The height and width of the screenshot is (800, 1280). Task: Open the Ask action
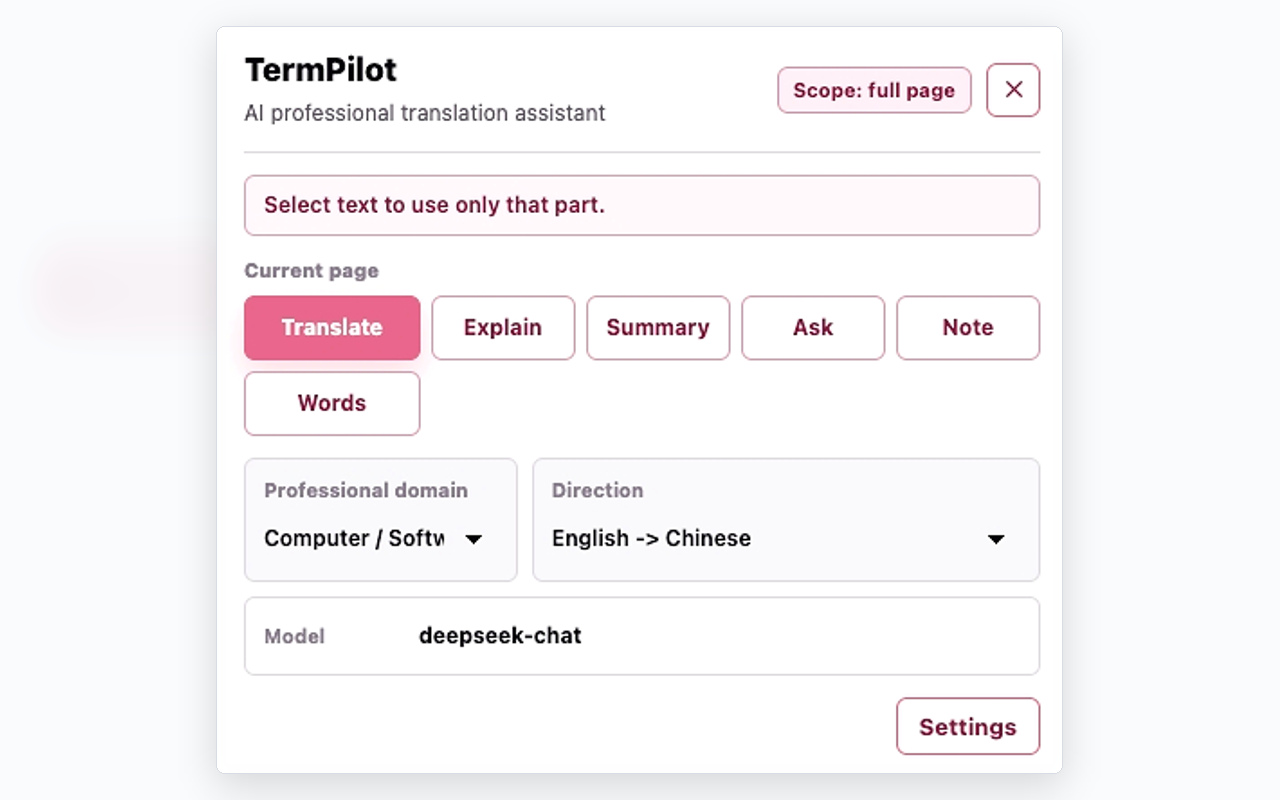(x=813, y=328)
